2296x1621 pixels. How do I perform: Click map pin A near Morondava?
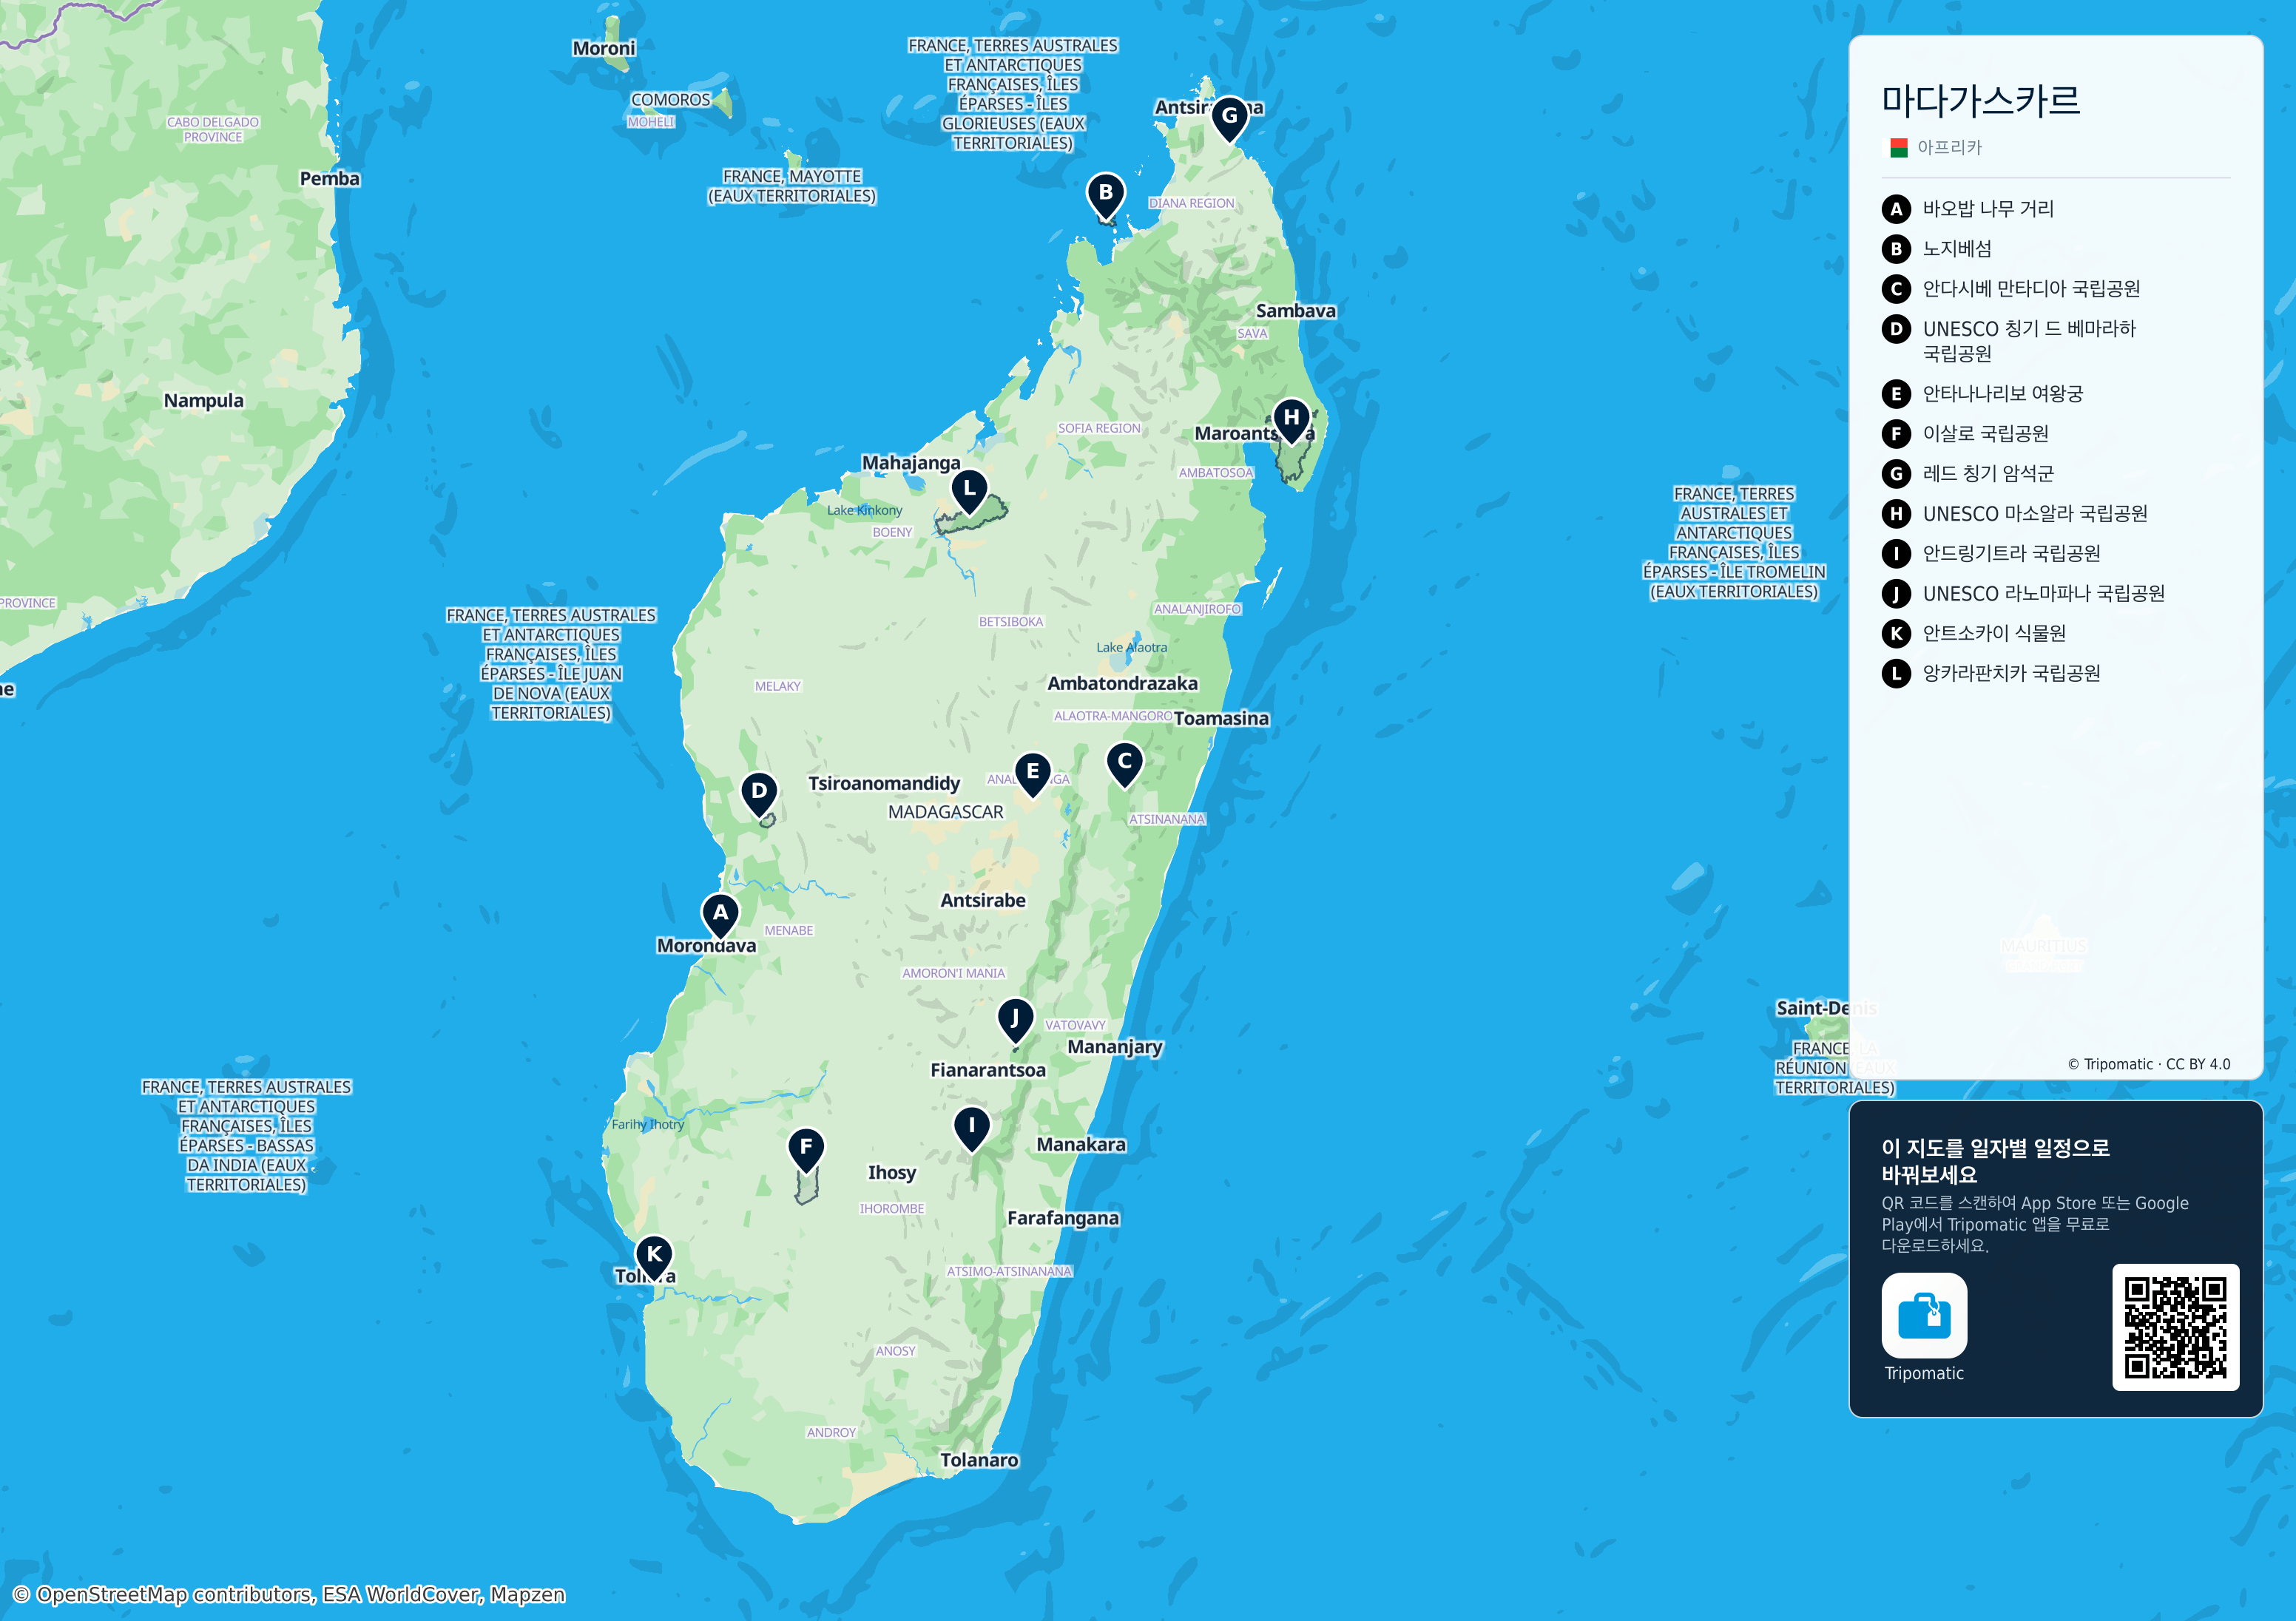coord(720,915)
